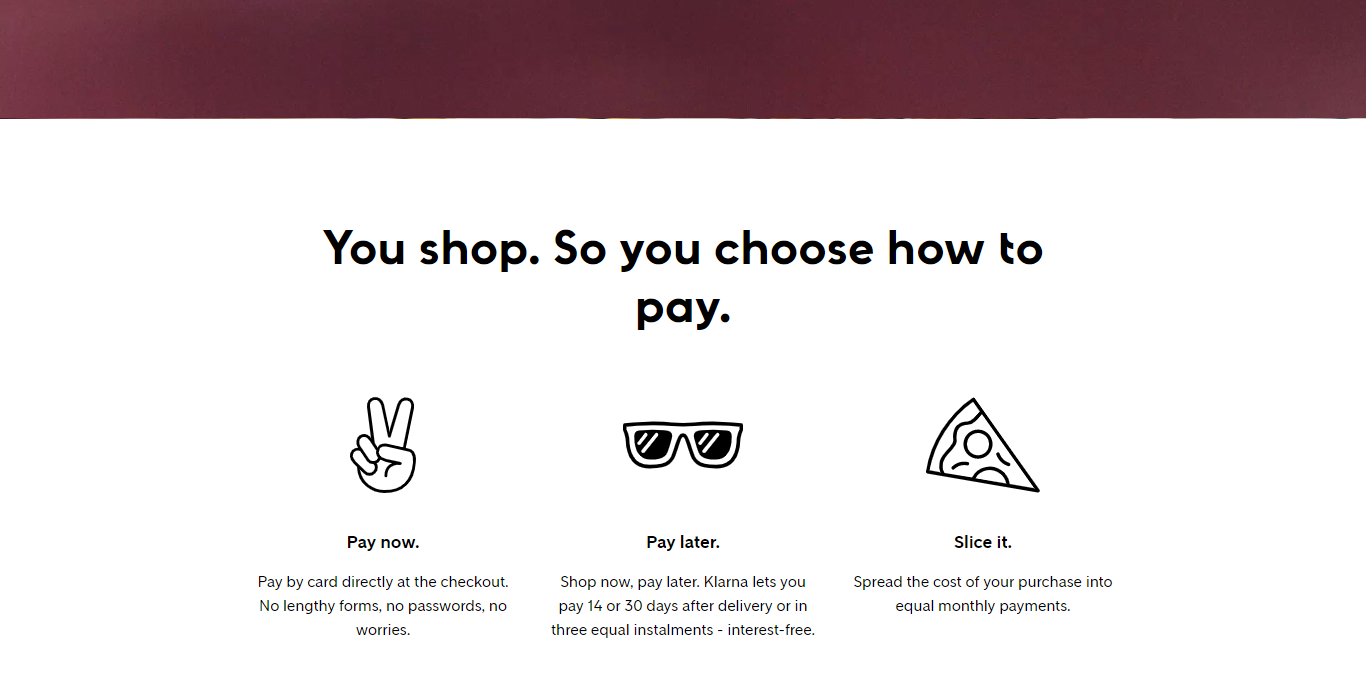The width and height of the screenshot is (1366, 679).
Task: Click the "No lengthy forms, no passwords" line
Action: click(x=383, y=606)
